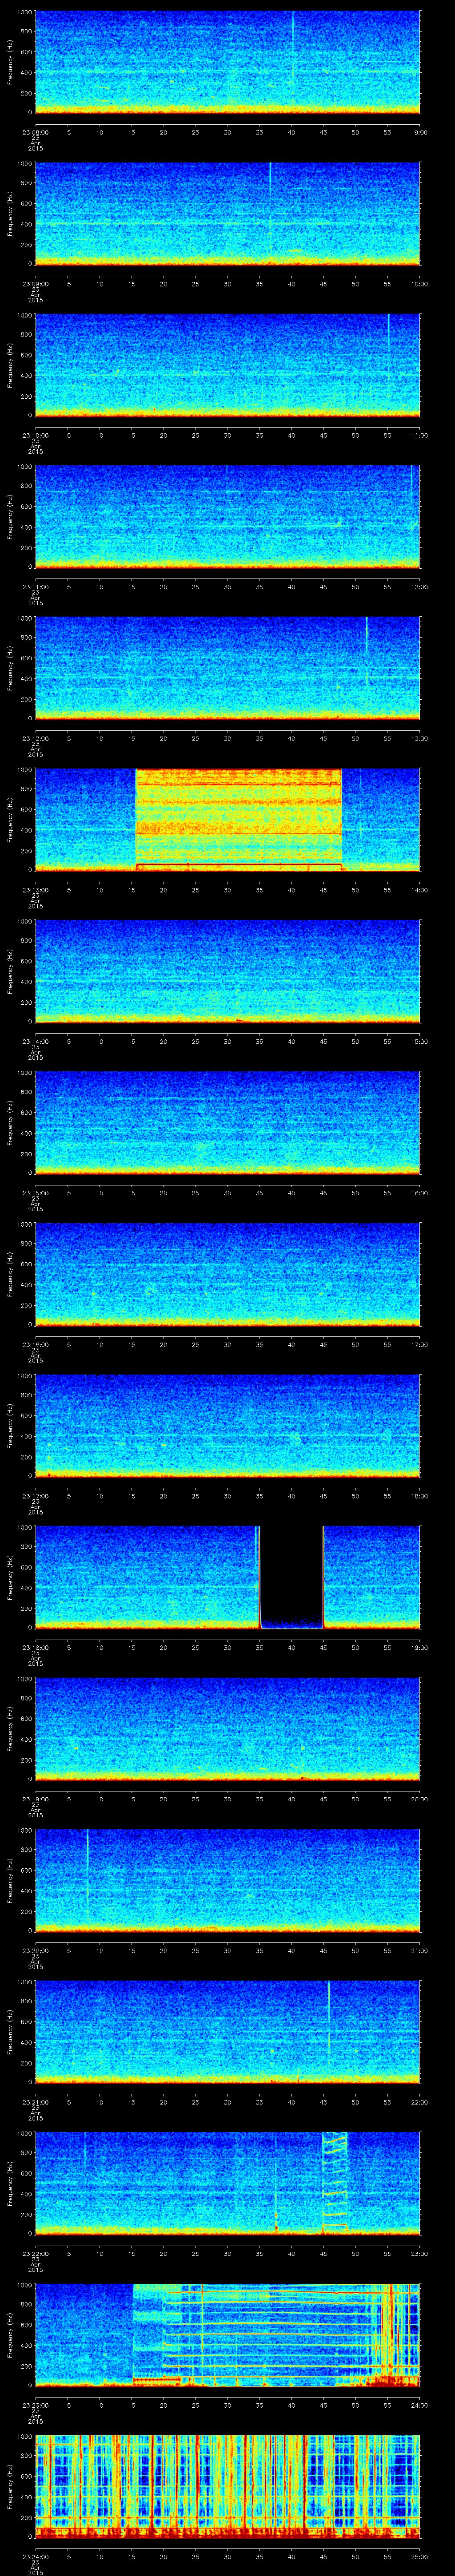This screenshot has height=2576, width=455.
Task: Select the black data gap in 23:18:00 spectrogram
Action: coord(291,1576)
